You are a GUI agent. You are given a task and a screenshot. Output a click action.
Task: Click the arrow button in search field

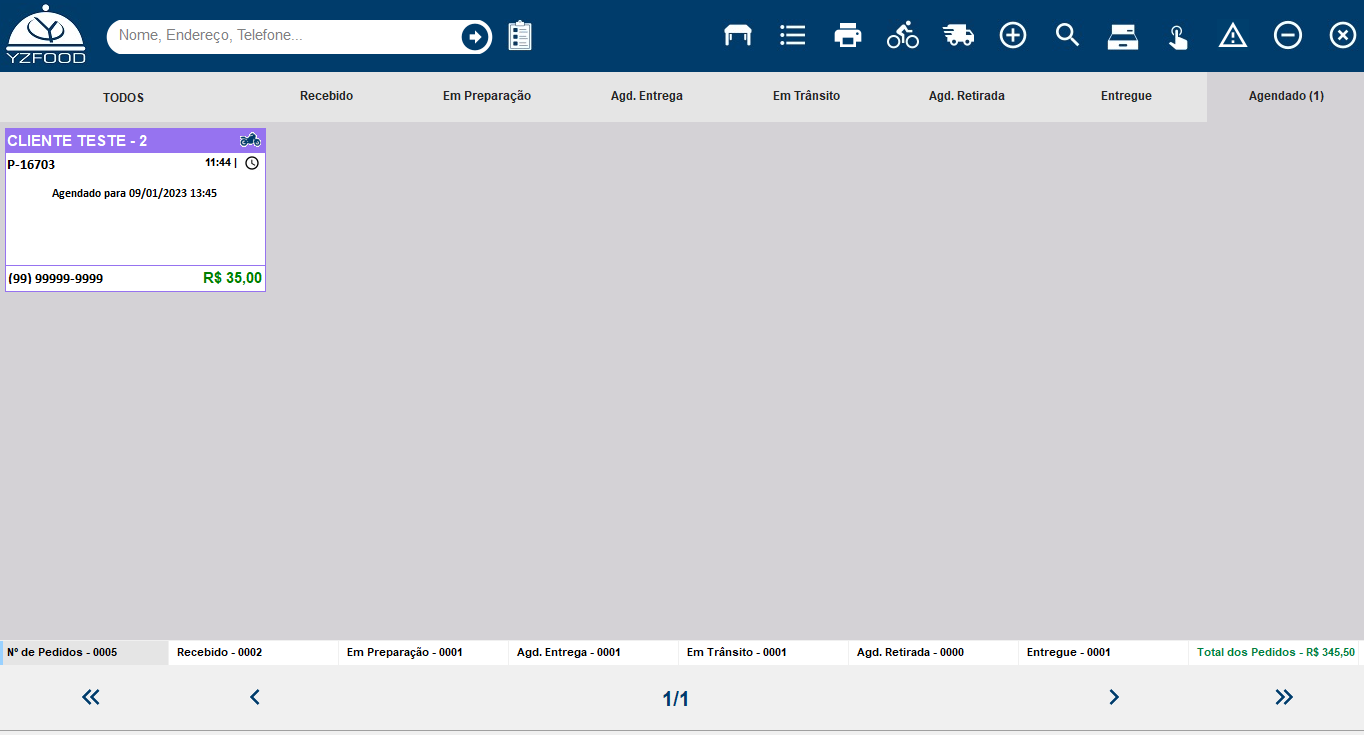click(475, 37)
